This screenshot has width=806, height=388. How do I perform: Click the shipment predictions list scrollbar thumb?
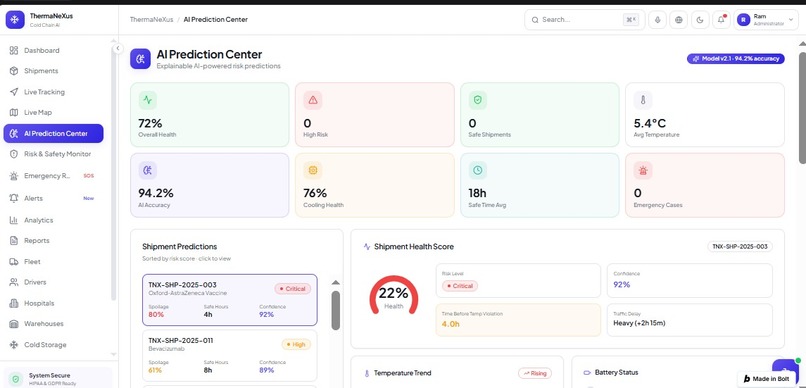click(335, 310)
